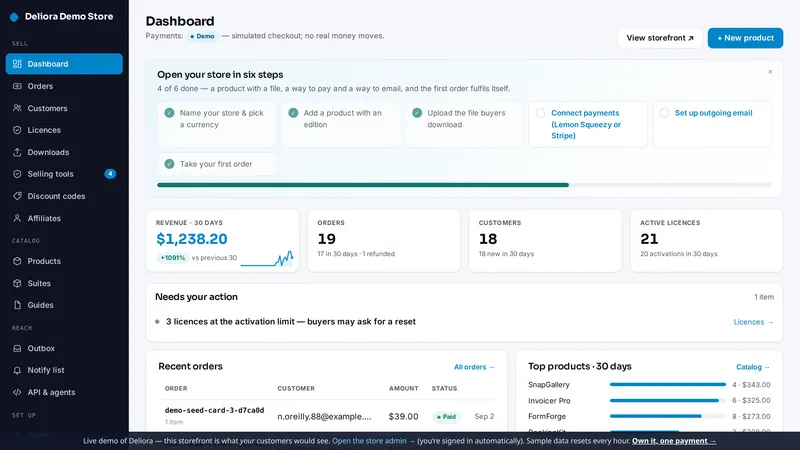The image size is (800, 450).
Task: Click the Selling tools badge showing 4
Action: [x=110, y=174]
